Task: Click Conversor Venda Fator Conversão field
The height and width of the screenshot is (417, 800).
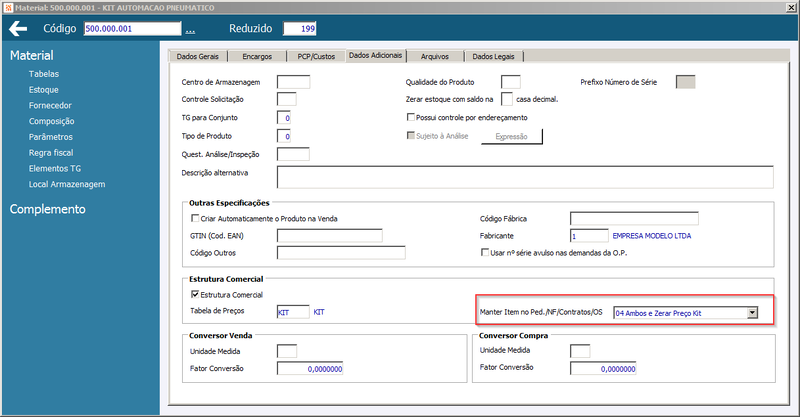Action: pyautogui.click(x=310, y=369)
